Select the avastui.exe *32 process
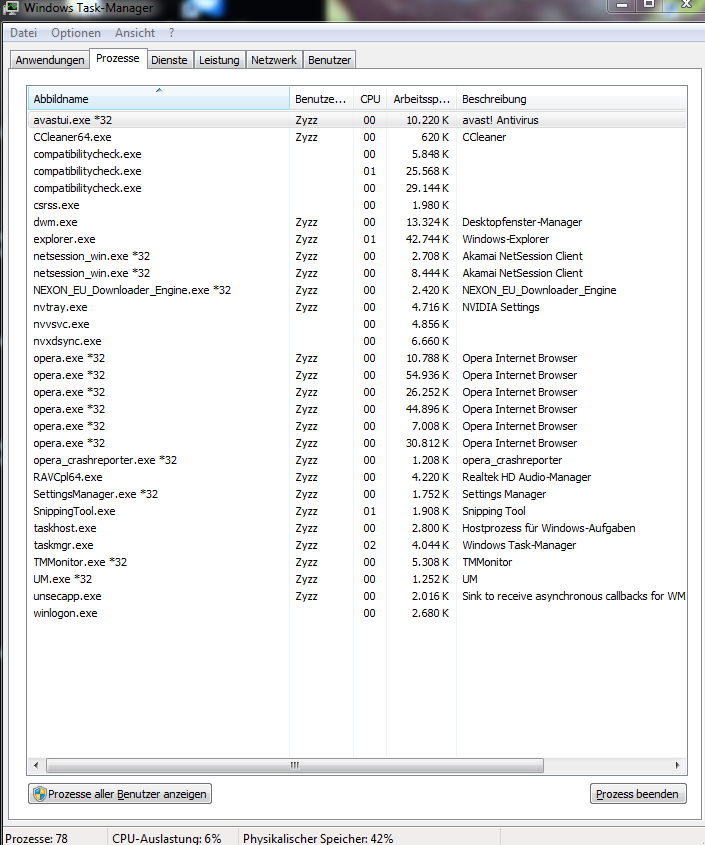This screenshot has height=845, width=705. pyautogui.click(x=357, y=120)
